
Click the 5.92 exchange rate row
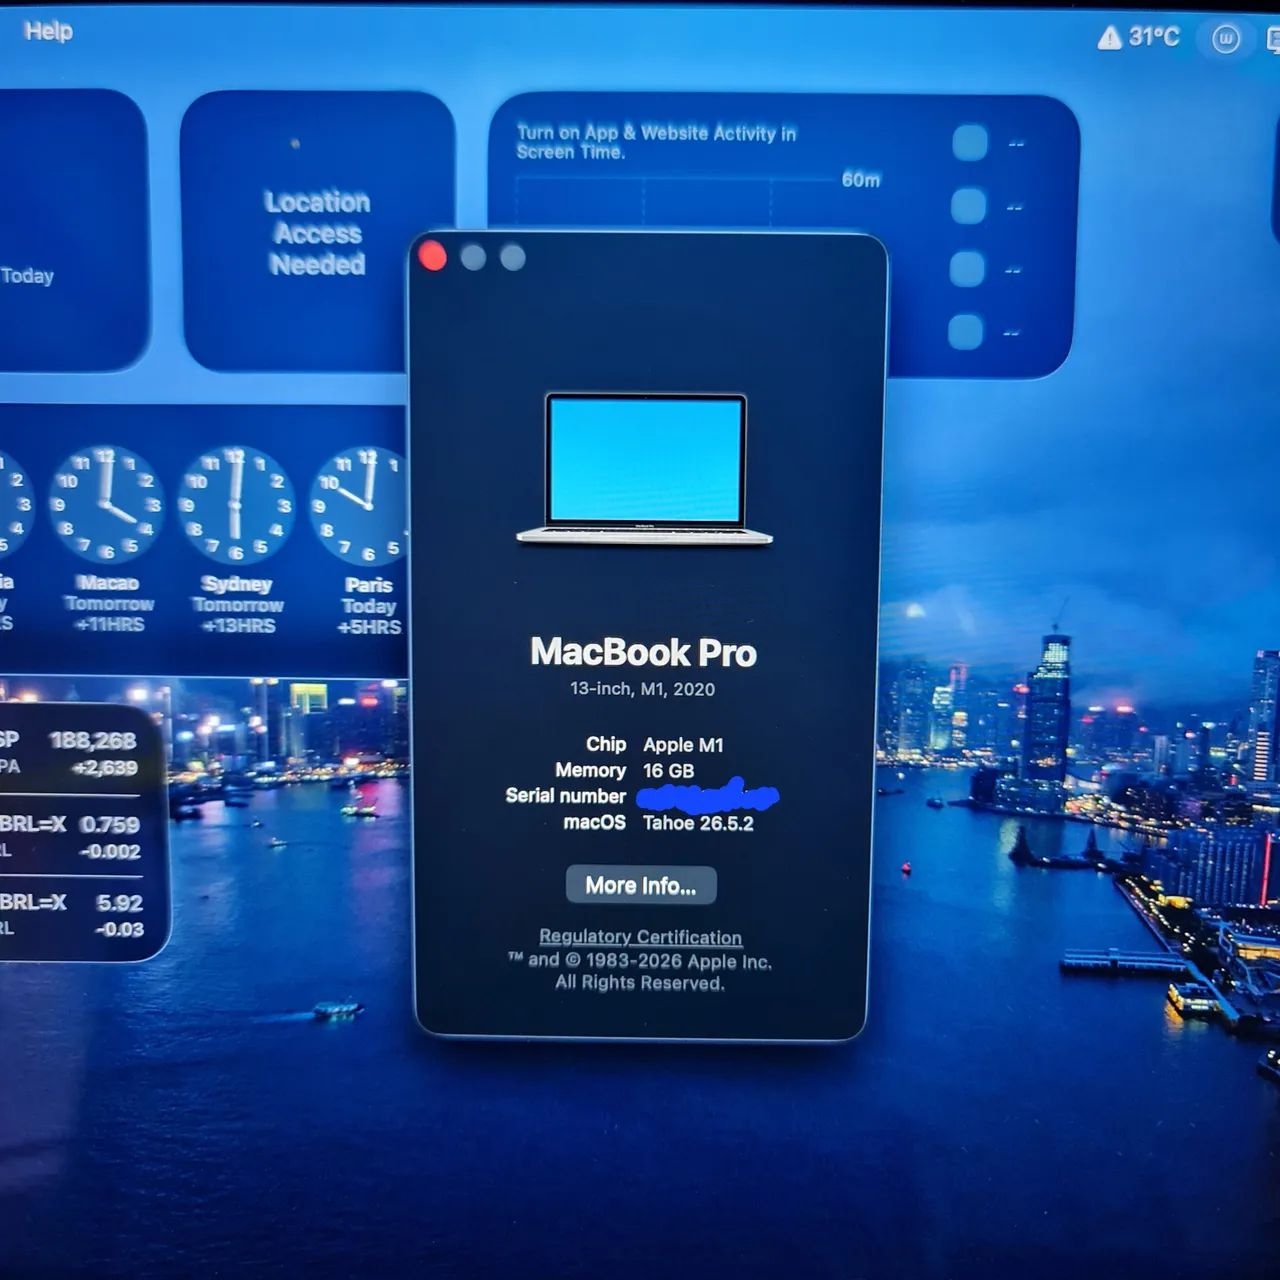tap(72, 915)
